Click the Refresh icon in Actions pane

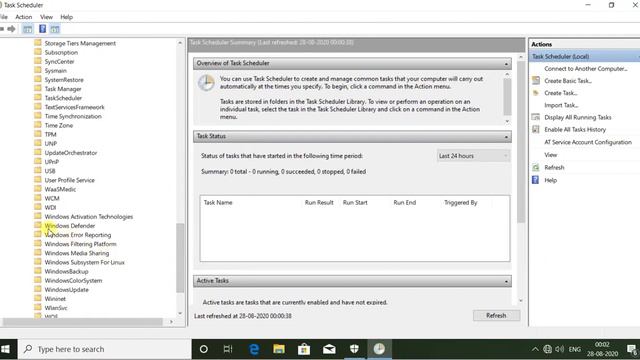536,167
